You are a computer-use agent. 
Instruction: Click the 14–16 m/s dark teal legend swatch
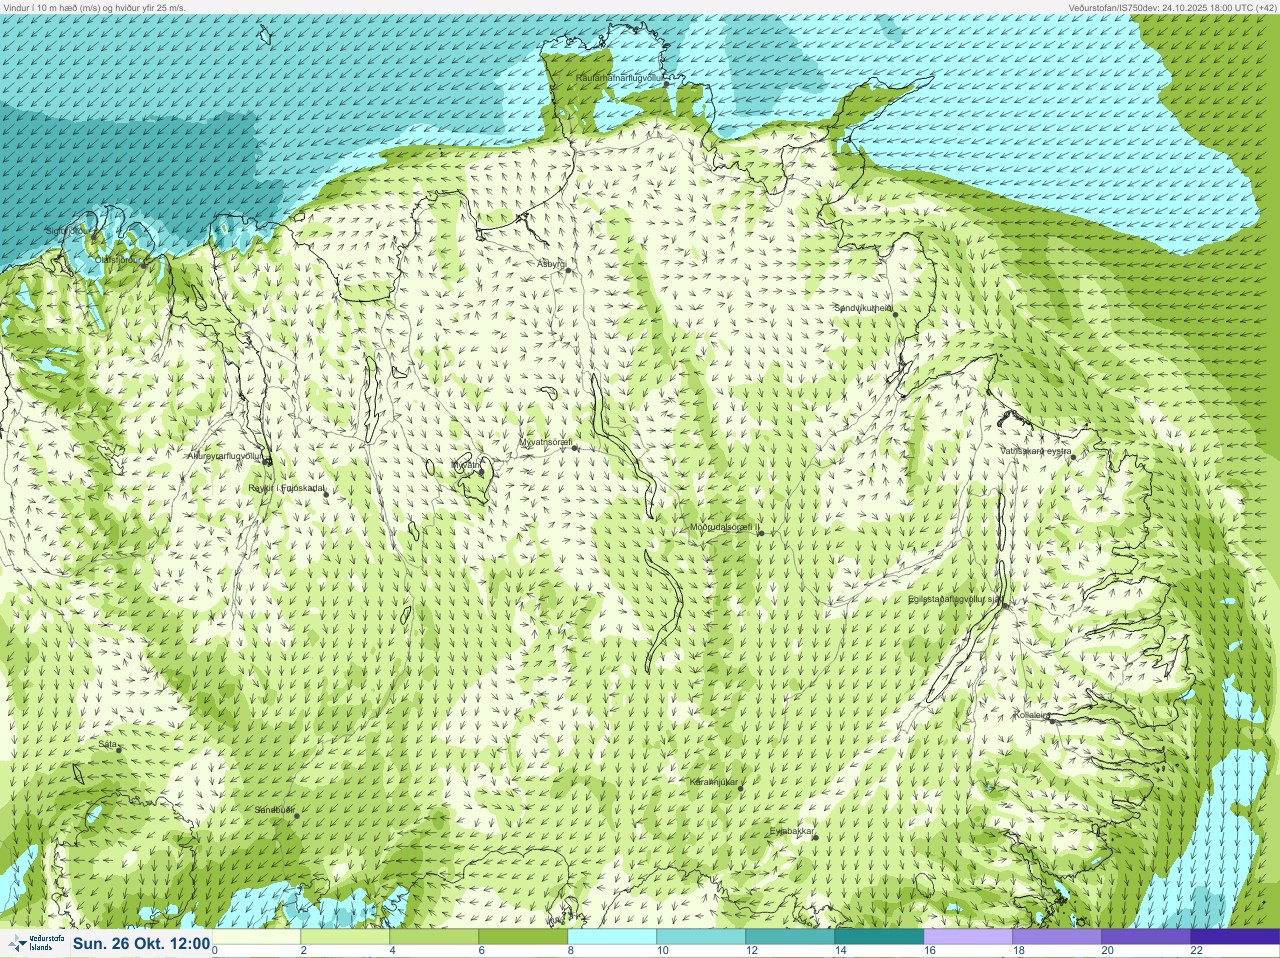click(879, 937)
